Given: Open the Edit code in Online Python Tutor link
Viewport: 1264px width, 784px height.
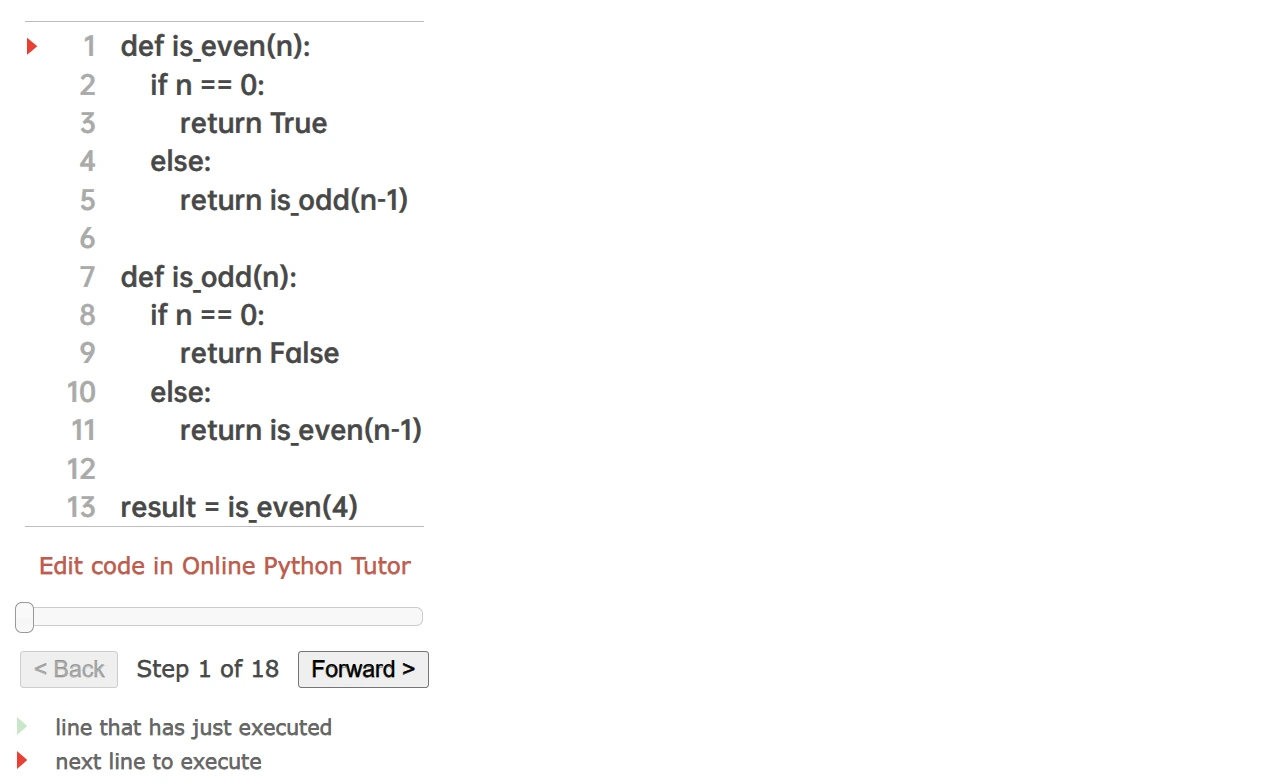Looking at the screenshot, I should tap(225, 566).
